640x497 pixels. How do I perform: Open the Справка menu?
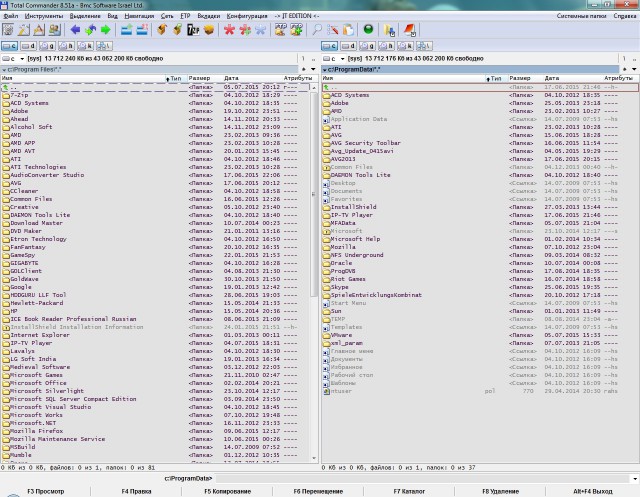tap(625, 16)
